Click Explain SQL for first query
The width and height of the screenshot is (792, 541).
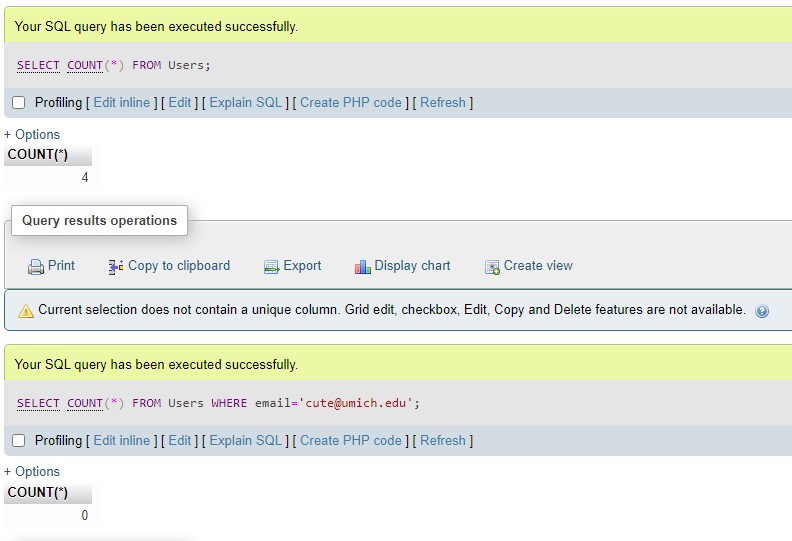[245, 103]
